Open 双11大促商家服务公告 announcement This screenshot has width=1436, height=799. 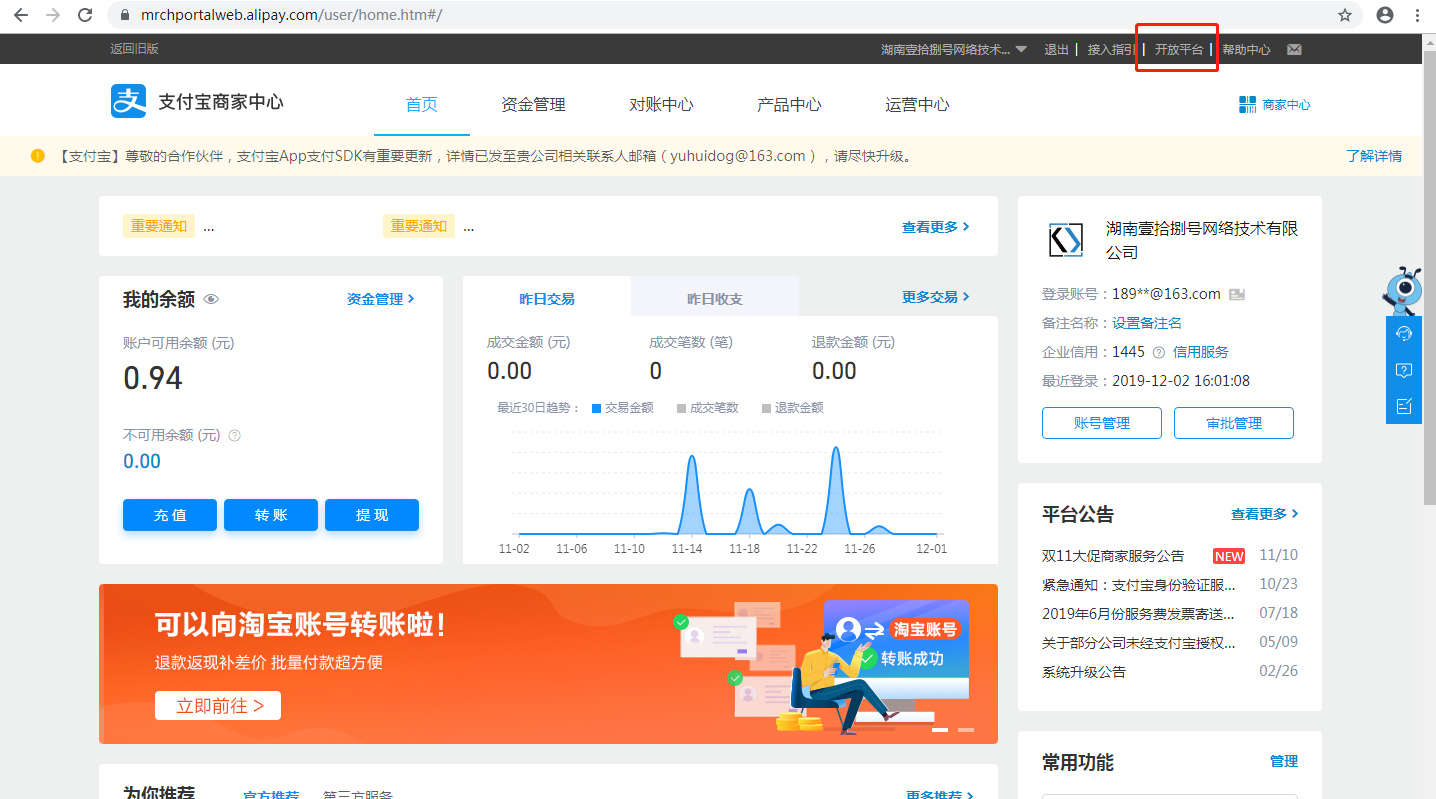[x=1113, y=556]
